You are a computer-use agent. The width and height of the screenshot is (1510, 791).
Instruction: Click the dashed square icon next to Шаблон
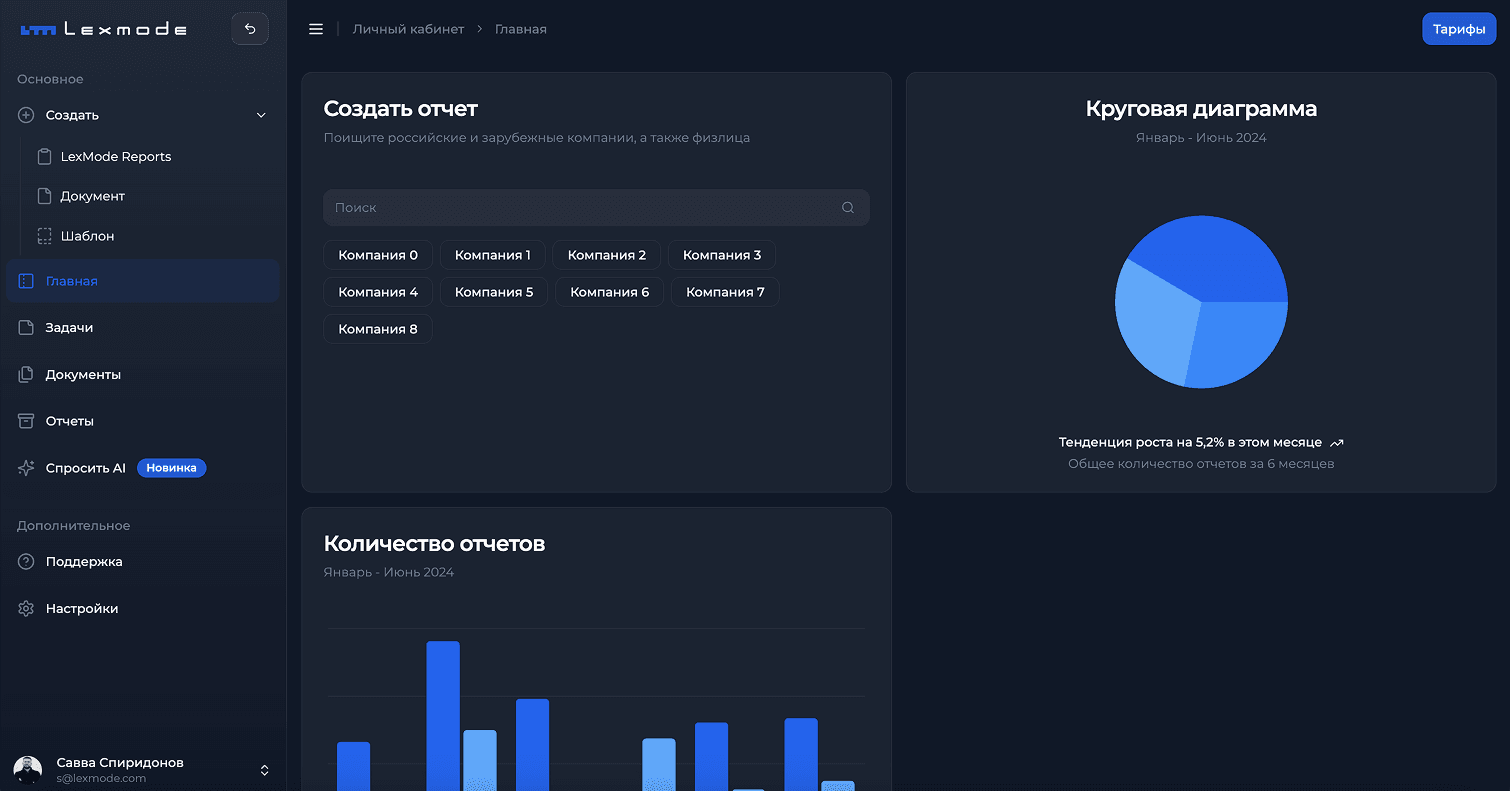[x=44, y=236]
